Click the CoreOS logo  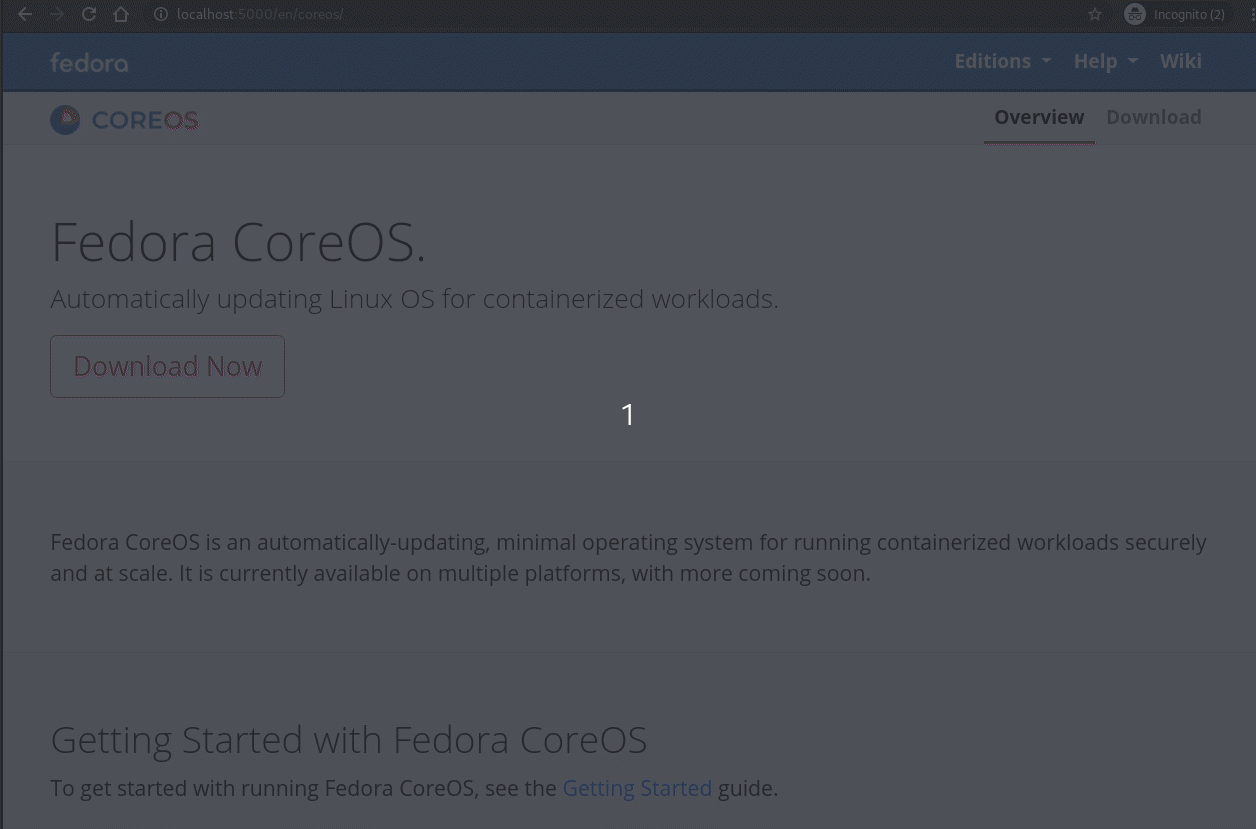125,120
